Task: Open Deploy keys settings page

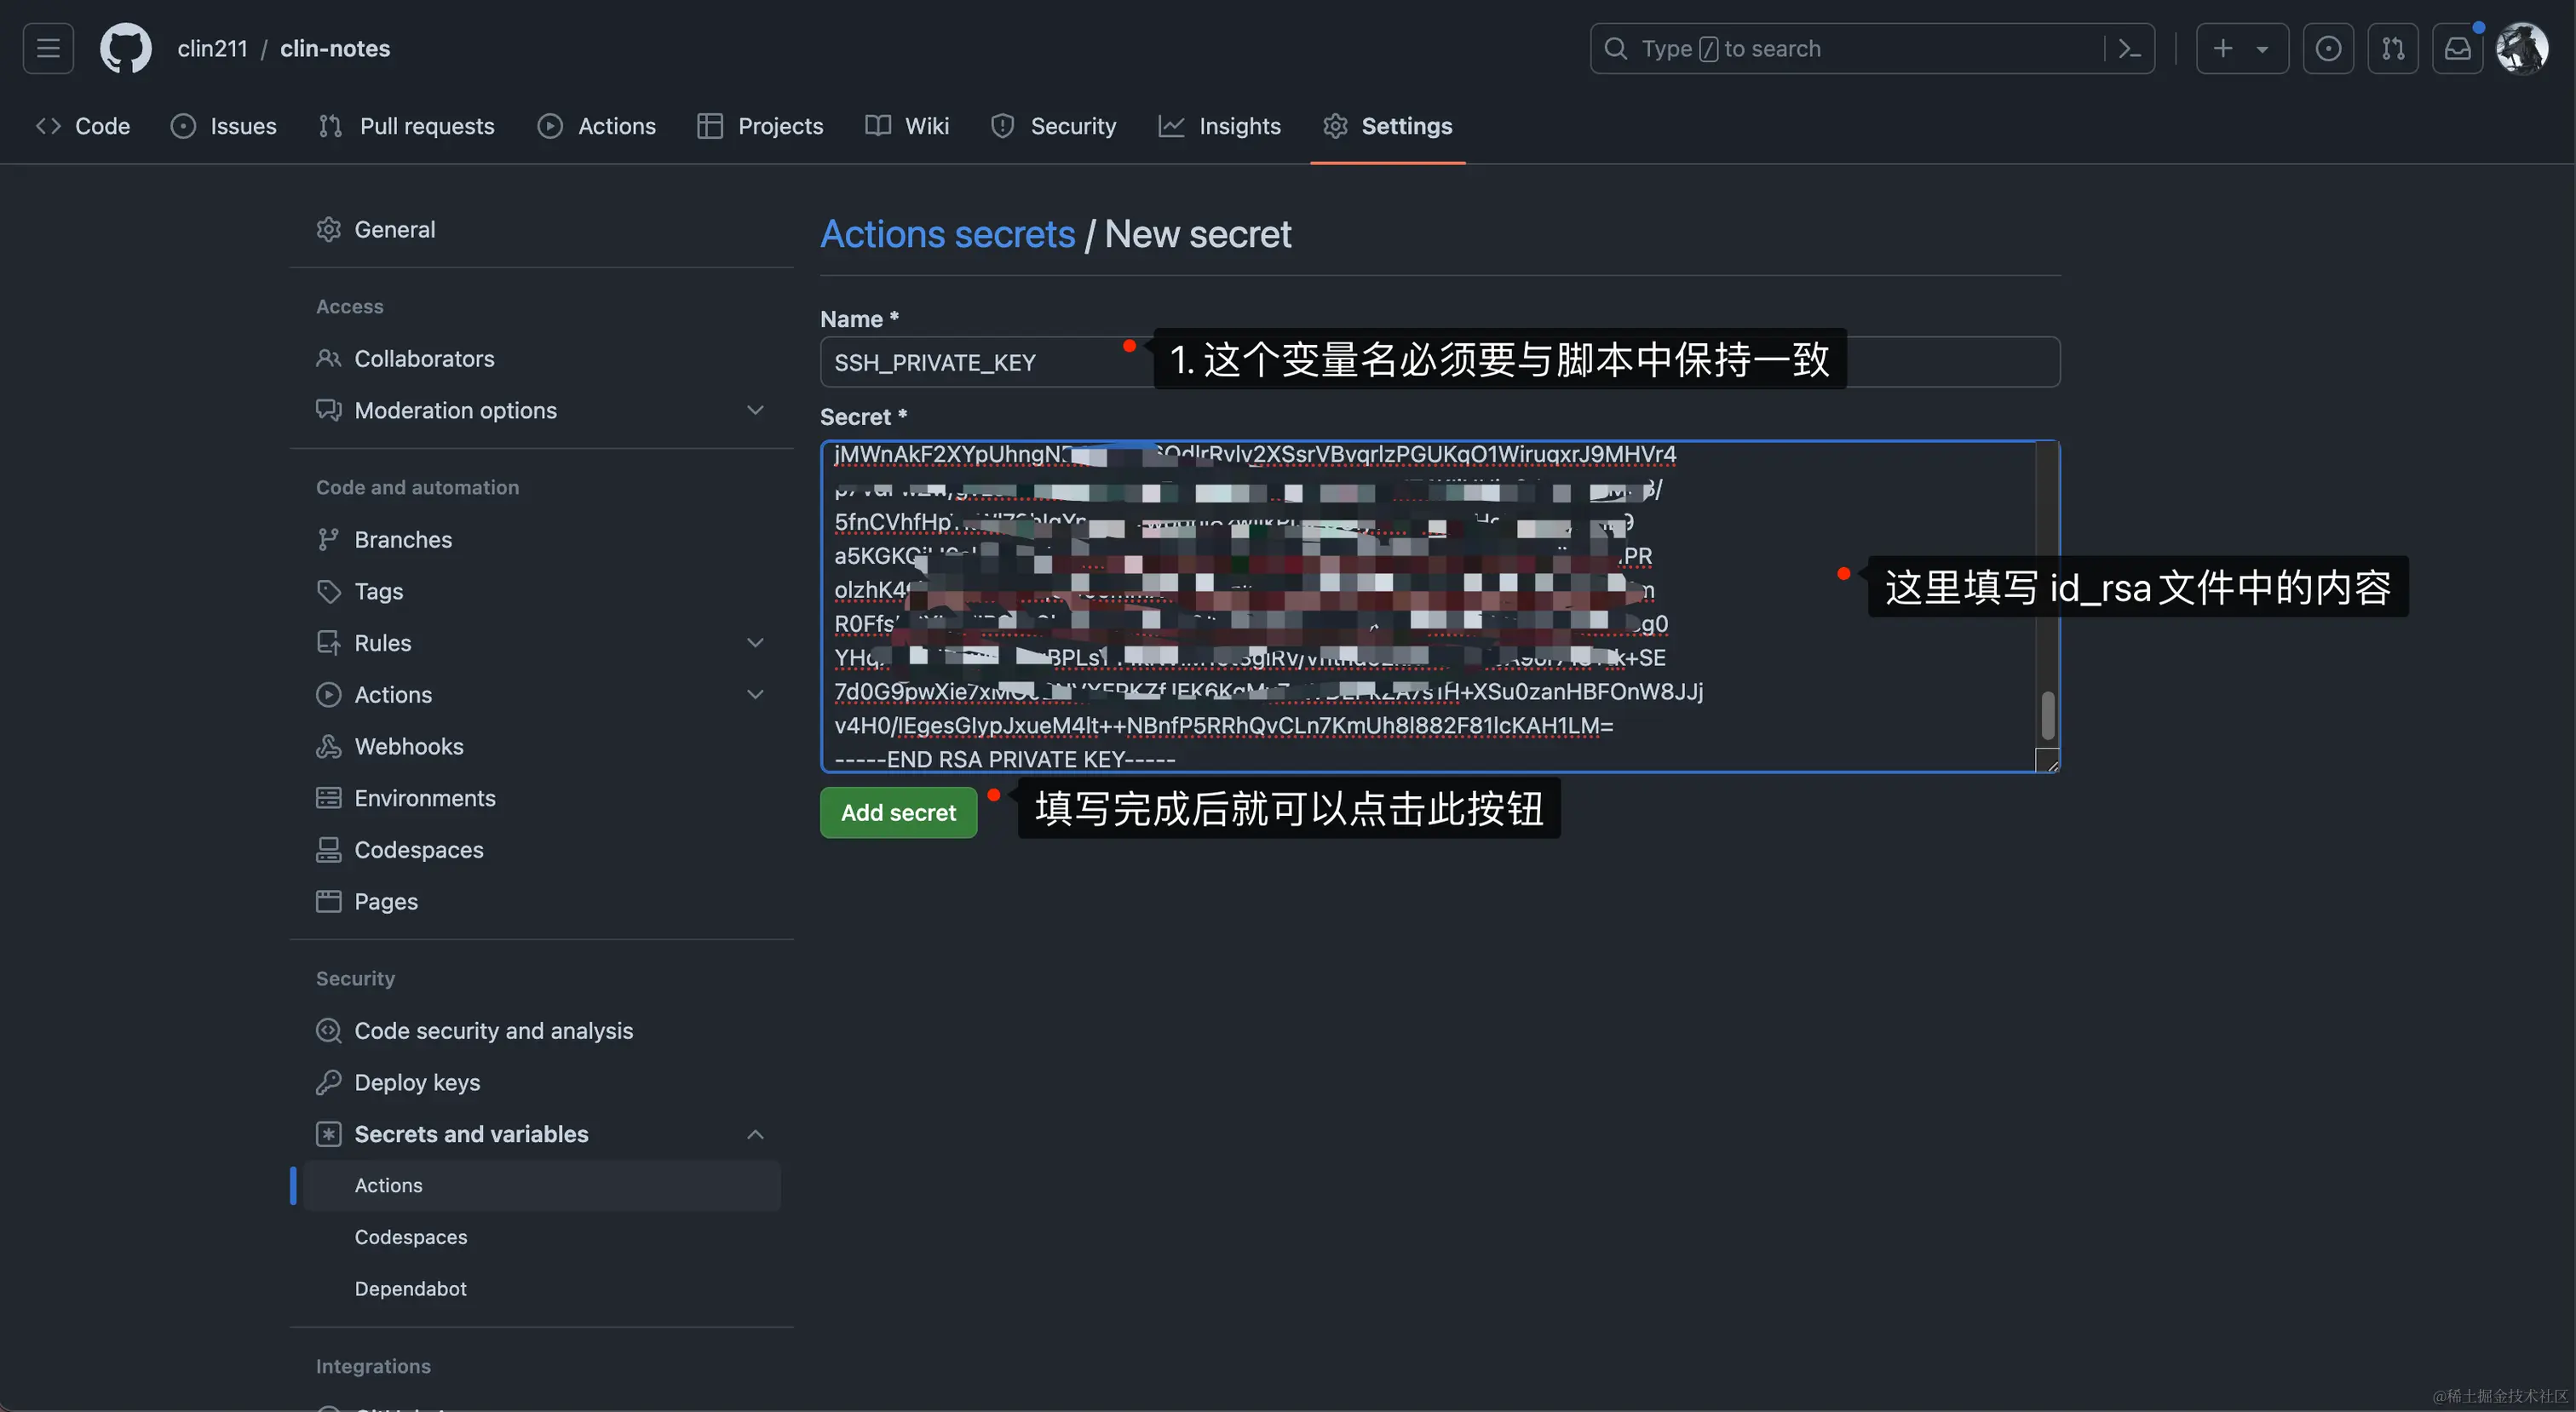Action: (x=416, y=1082)
